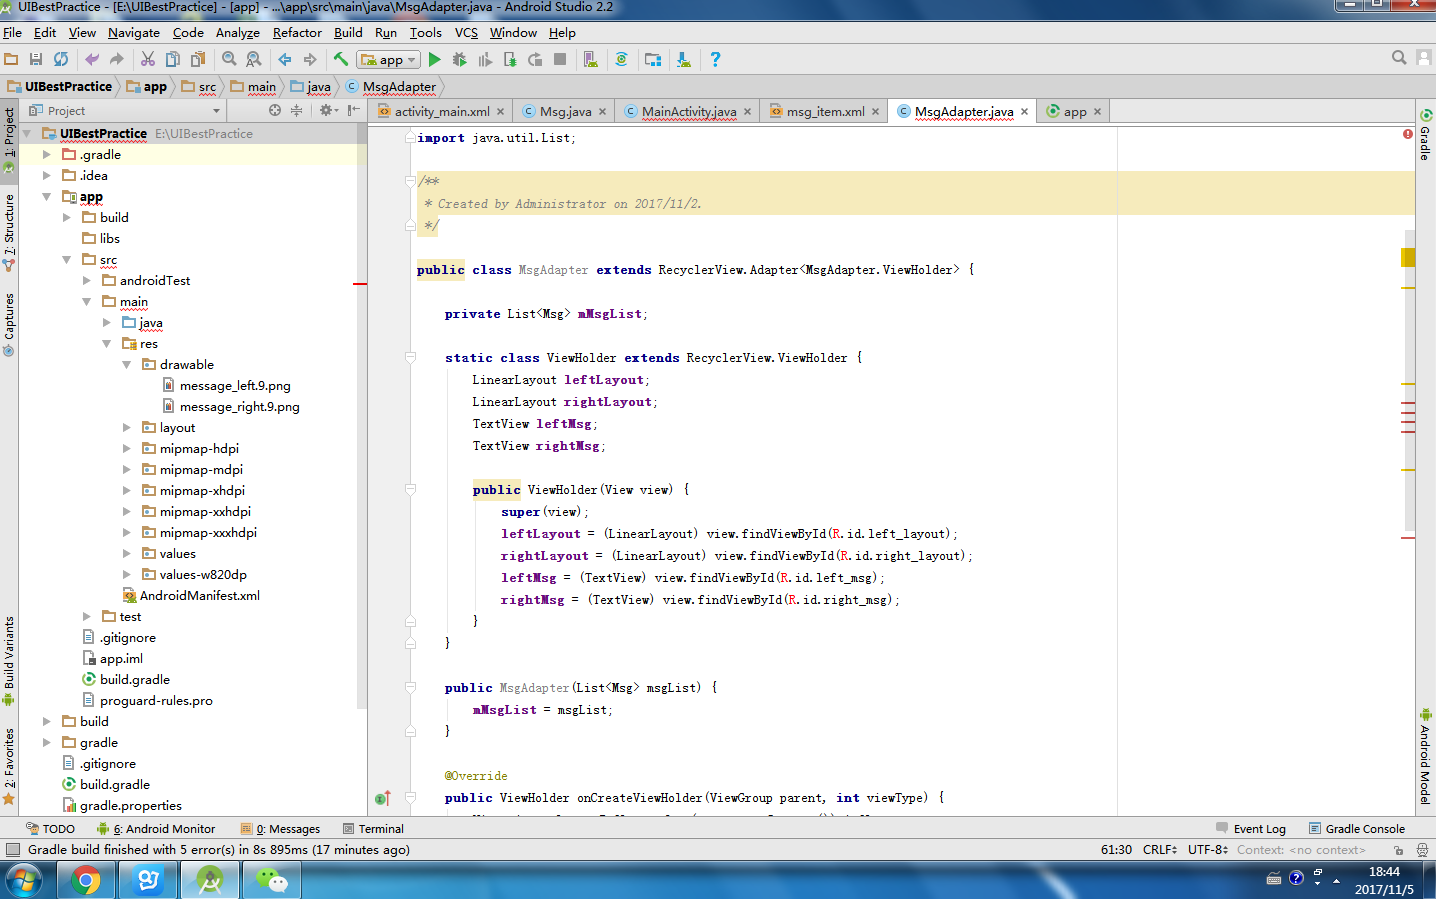Expand the values-w820dp folder
This screenshot has height=899, width=1436.
pos(127,574)
